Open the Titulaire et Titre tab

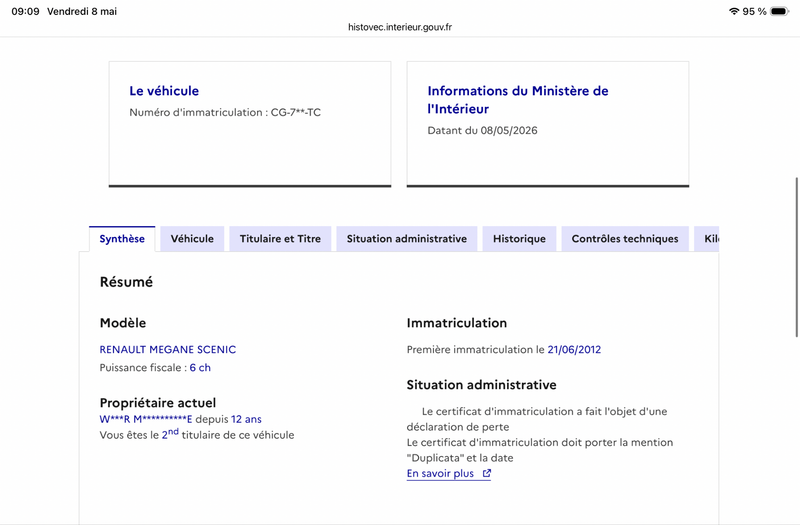(x=280, y=239)
